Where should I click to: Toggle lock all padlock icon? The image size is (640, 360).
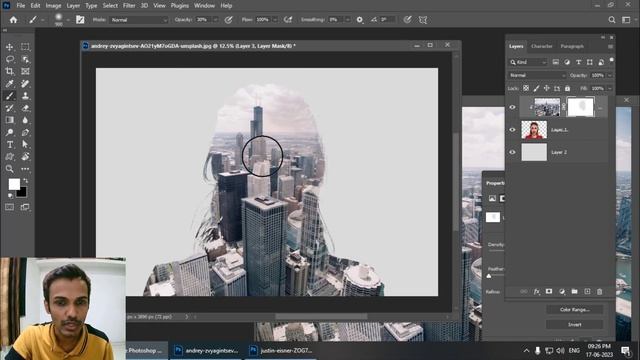pos(567,88)
